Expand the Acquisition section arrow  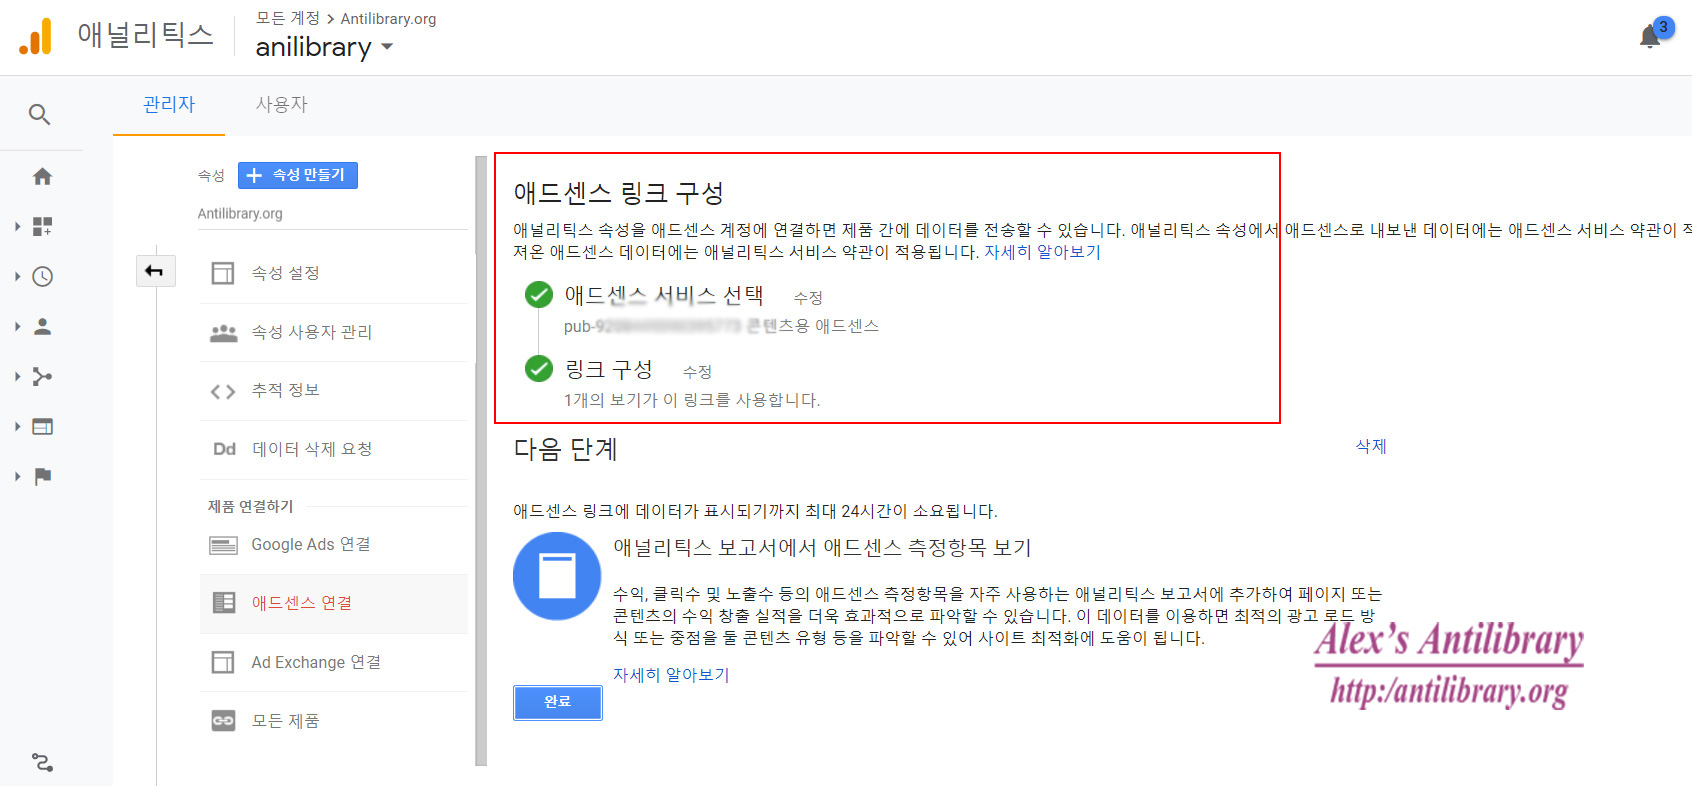tap(17, 377)
